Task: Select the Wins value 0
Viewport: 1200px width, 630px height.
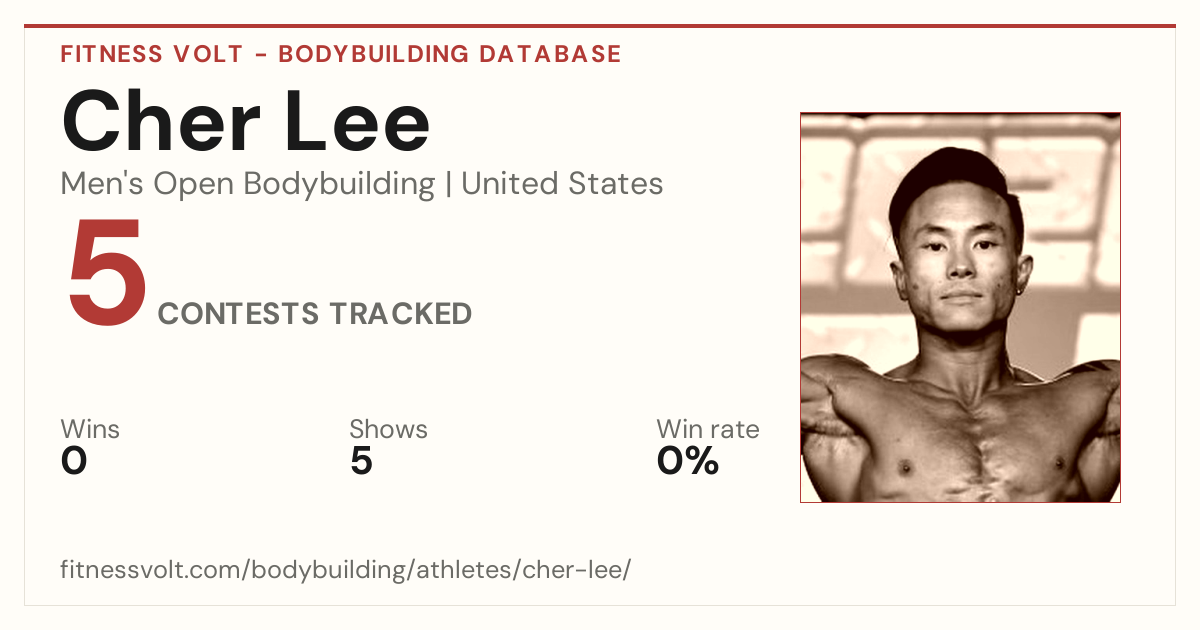Action: [74, 461]
